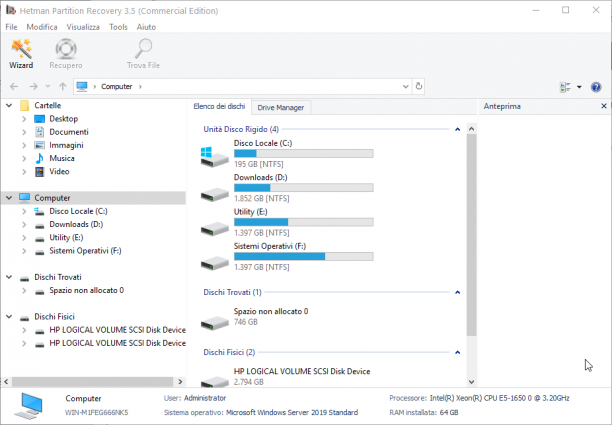The width and height of the screenshot is (612, 425).
Task: Click the blue help question mark icon
Action: click(x=596, y=87)
